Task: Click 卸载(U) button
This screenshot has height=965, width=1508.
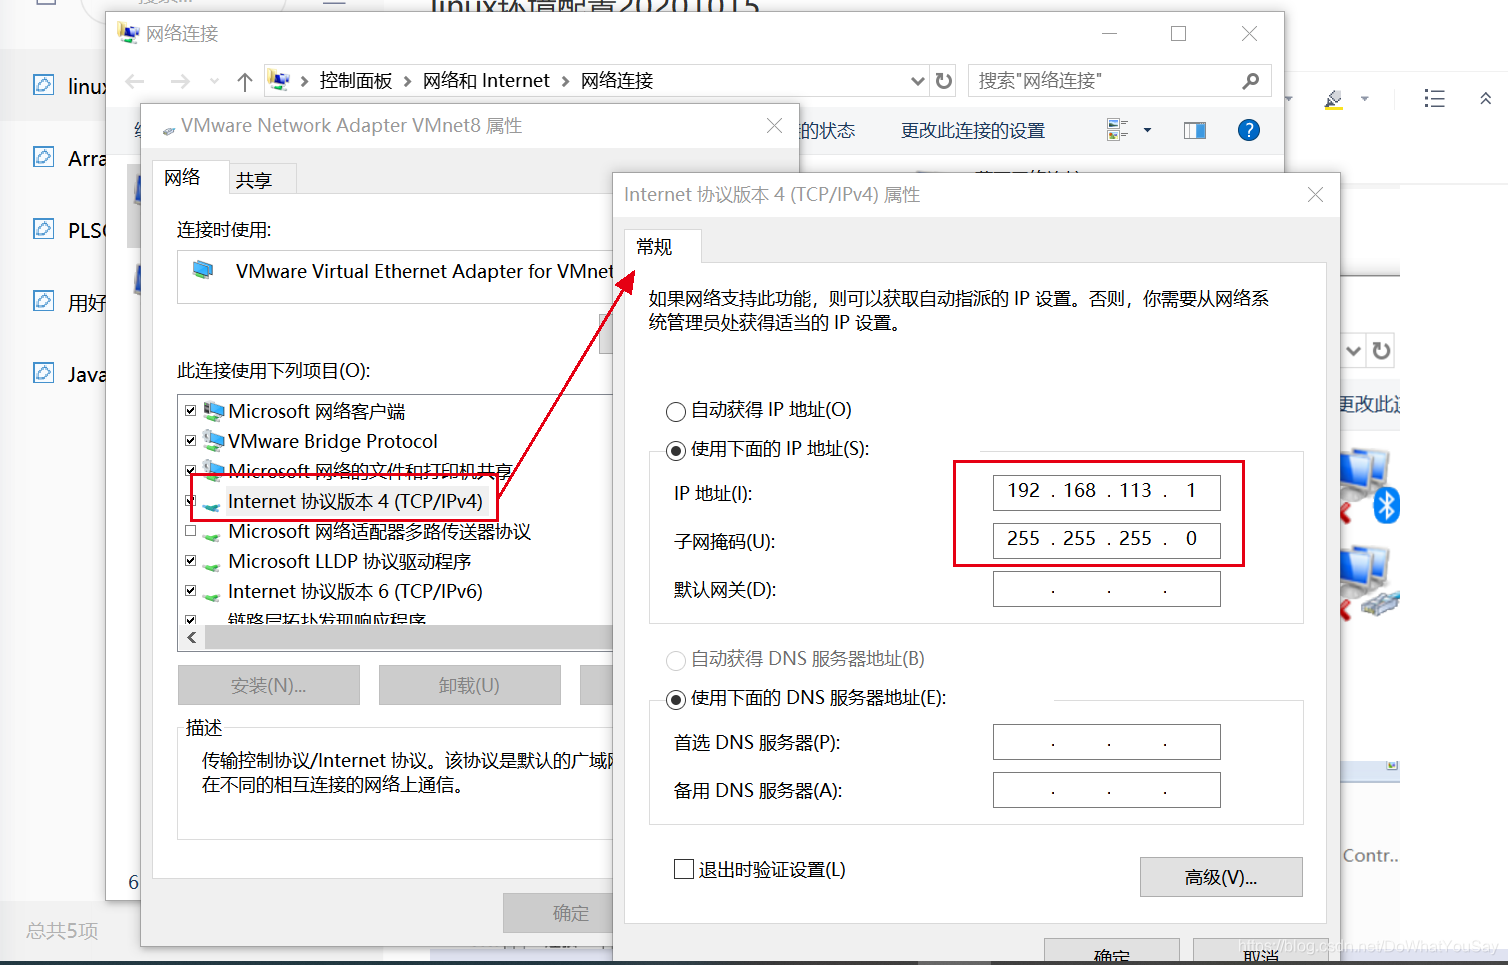Action: (x=469, y=685)
